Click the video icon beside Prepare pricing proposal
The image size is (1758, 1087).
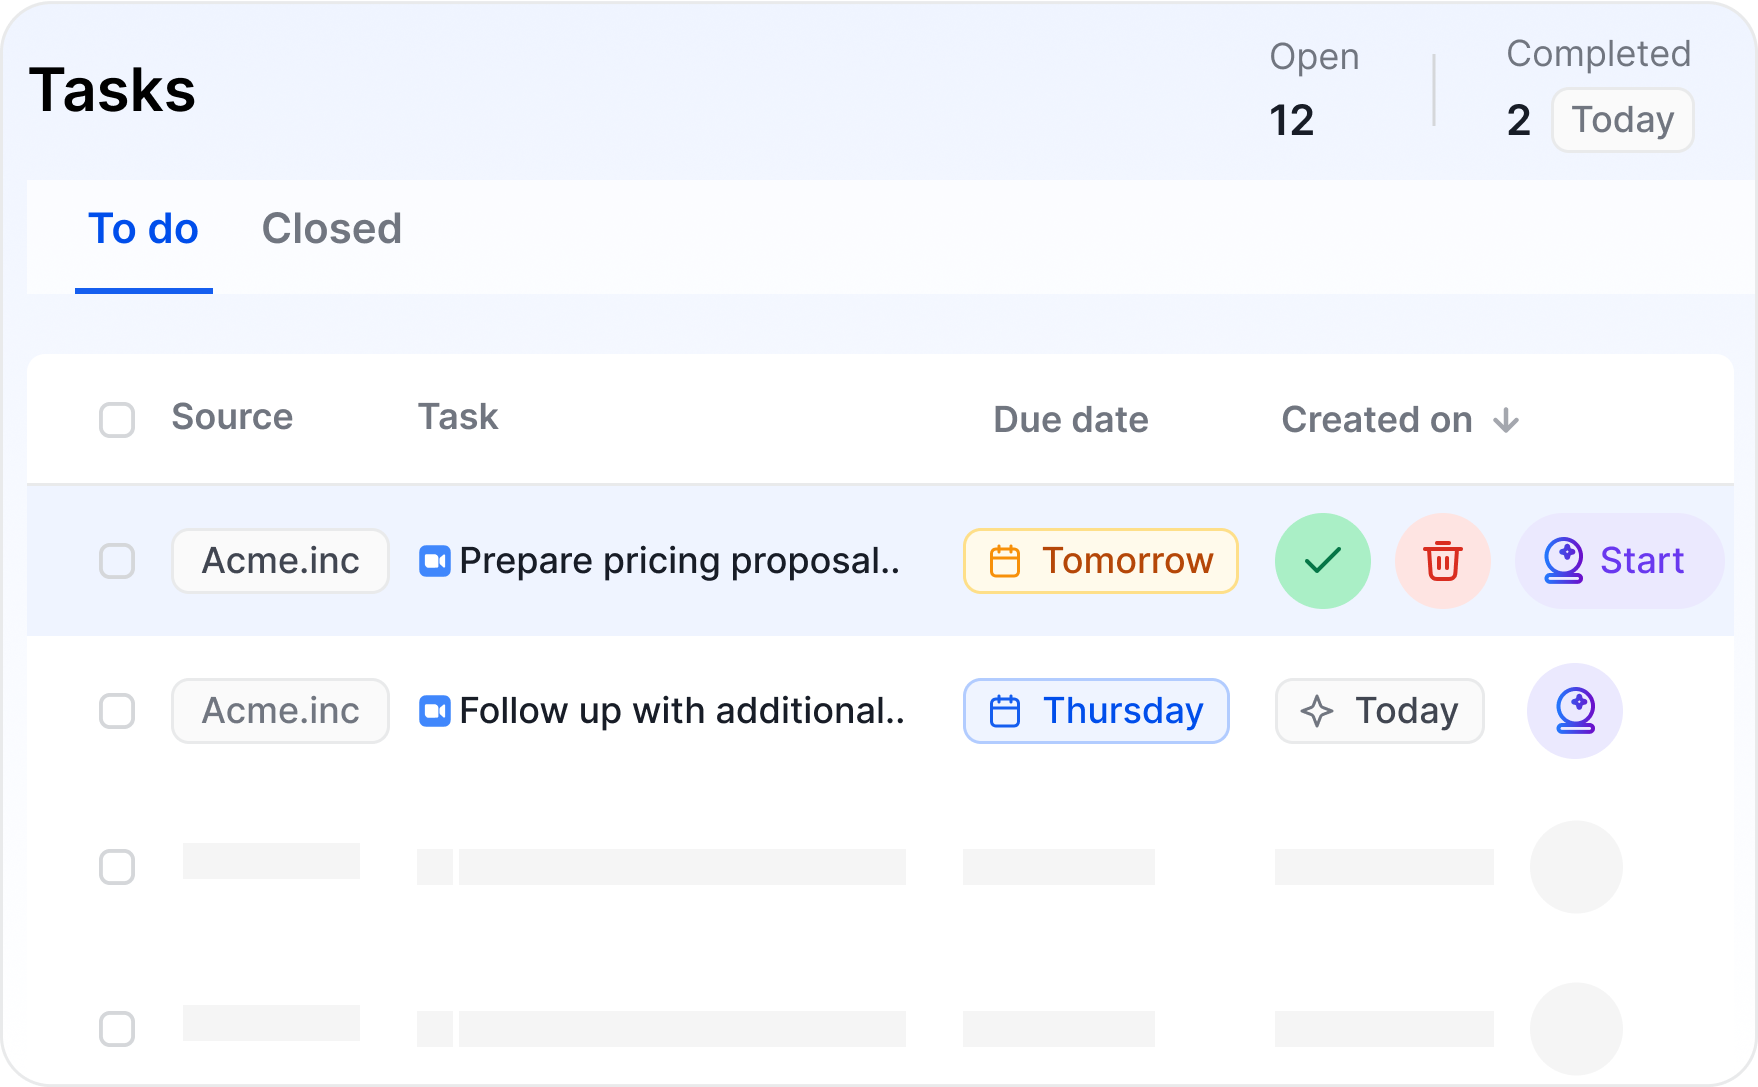[x=434, y=561]
